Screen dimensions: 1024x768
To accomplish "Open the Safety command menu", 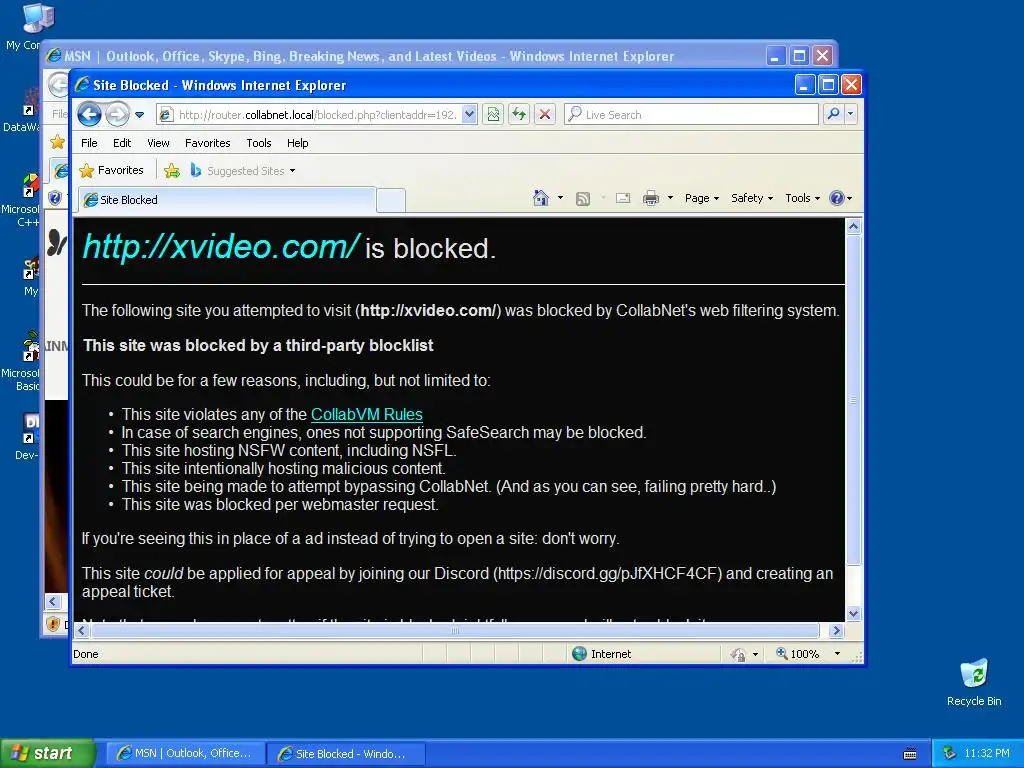I will (x=752, y=198).
